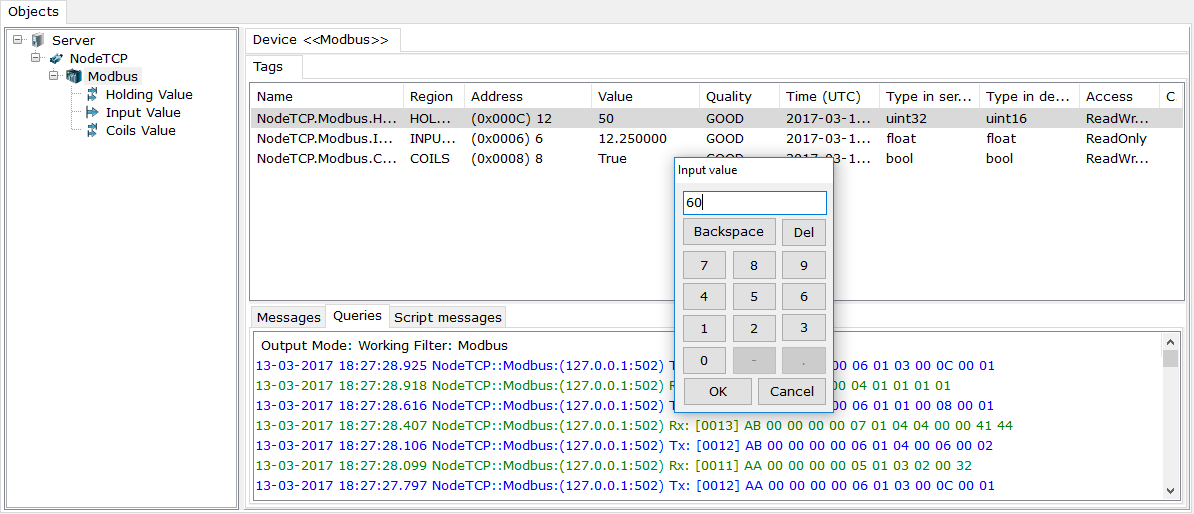Sort by the Quality column header
Viewport: 1194px width, 514px height.
739,97
